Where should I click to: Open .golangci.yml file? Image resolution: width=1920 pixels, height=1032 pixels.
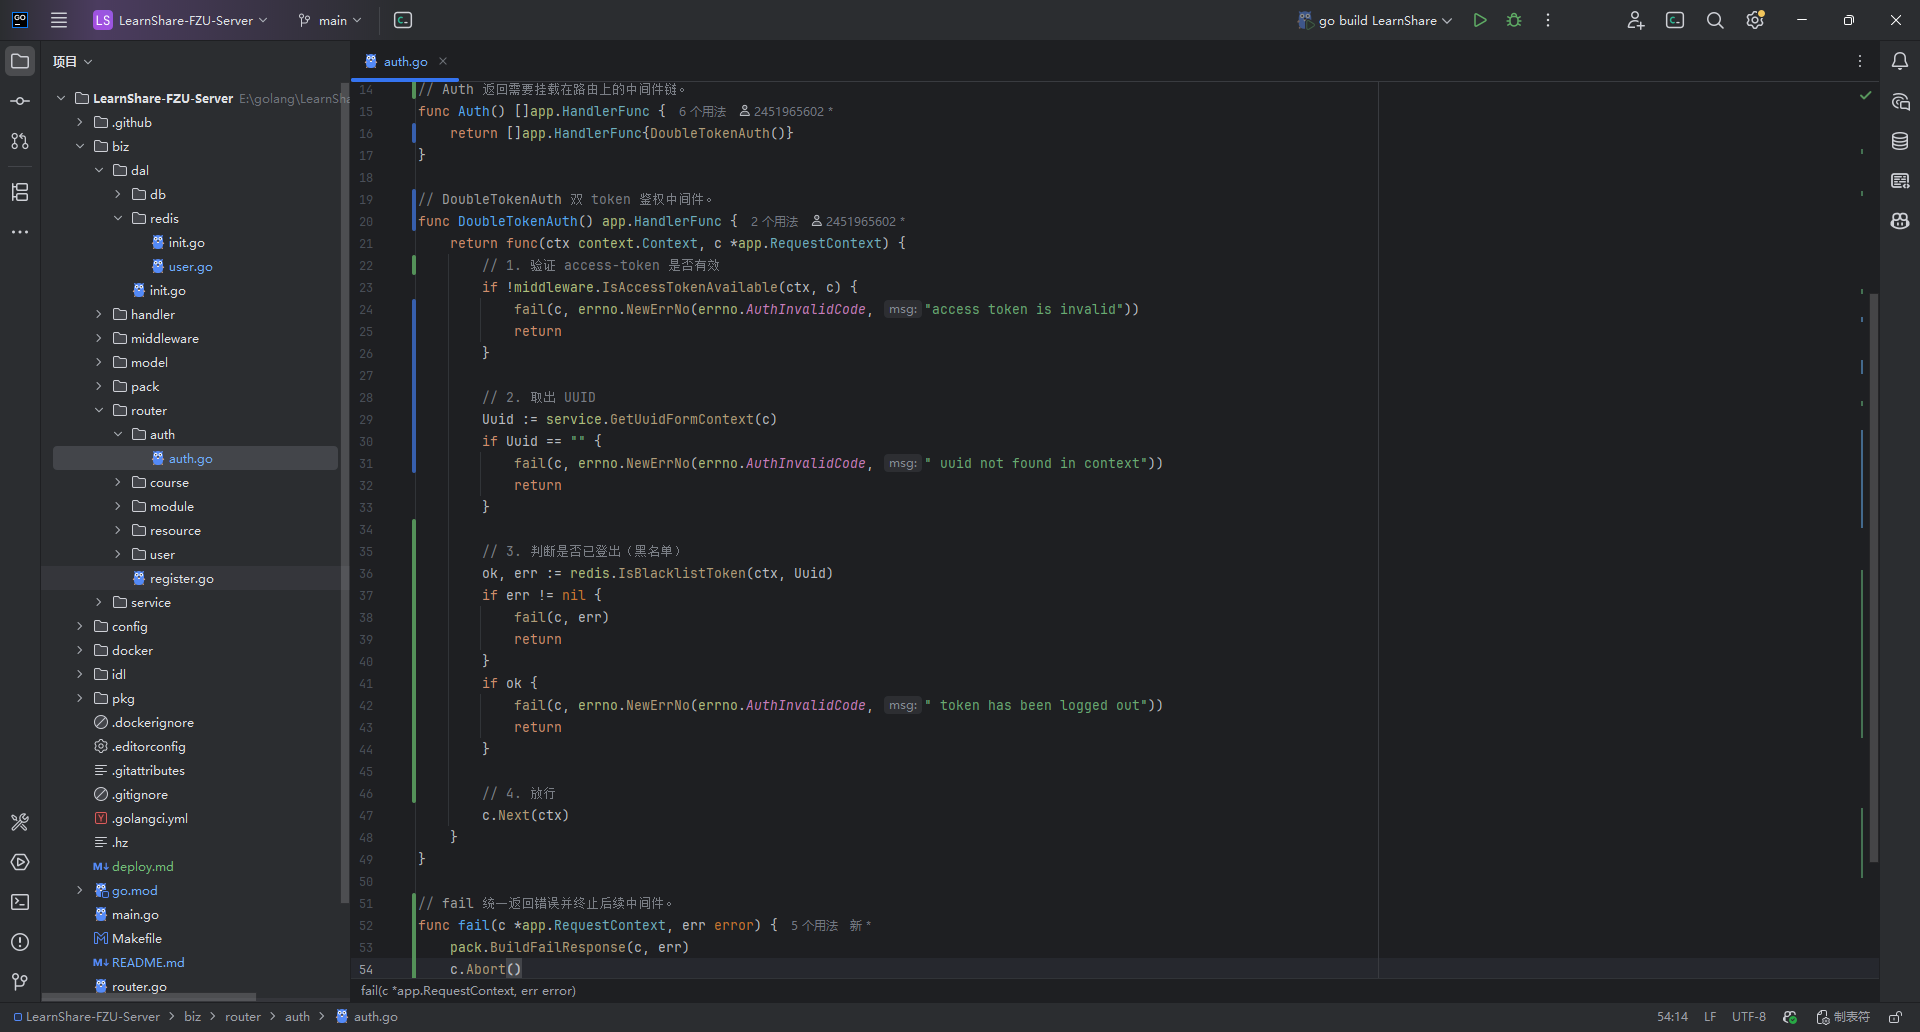149,818
